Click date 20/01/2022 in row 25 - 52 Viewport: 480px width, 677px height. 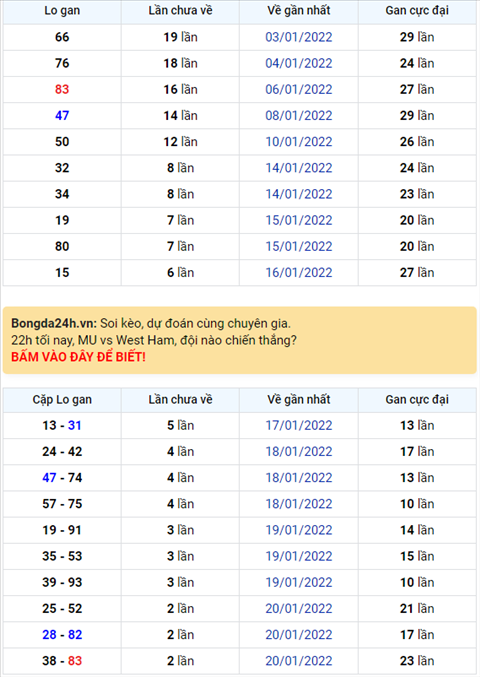[x=299, y=609]
